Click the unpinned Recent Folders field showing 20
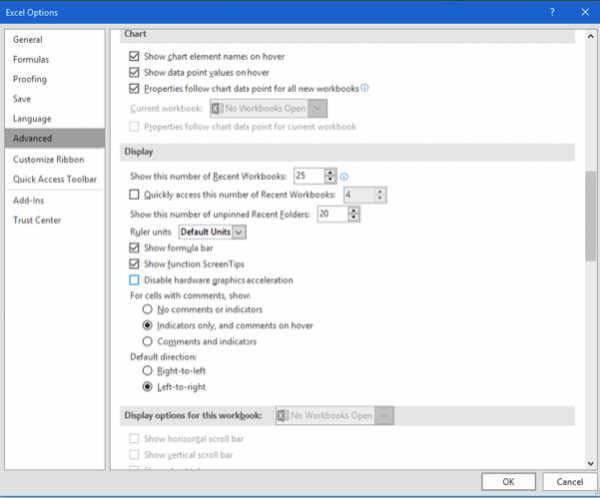Viewport: 600px width, 498px height. 333,214
